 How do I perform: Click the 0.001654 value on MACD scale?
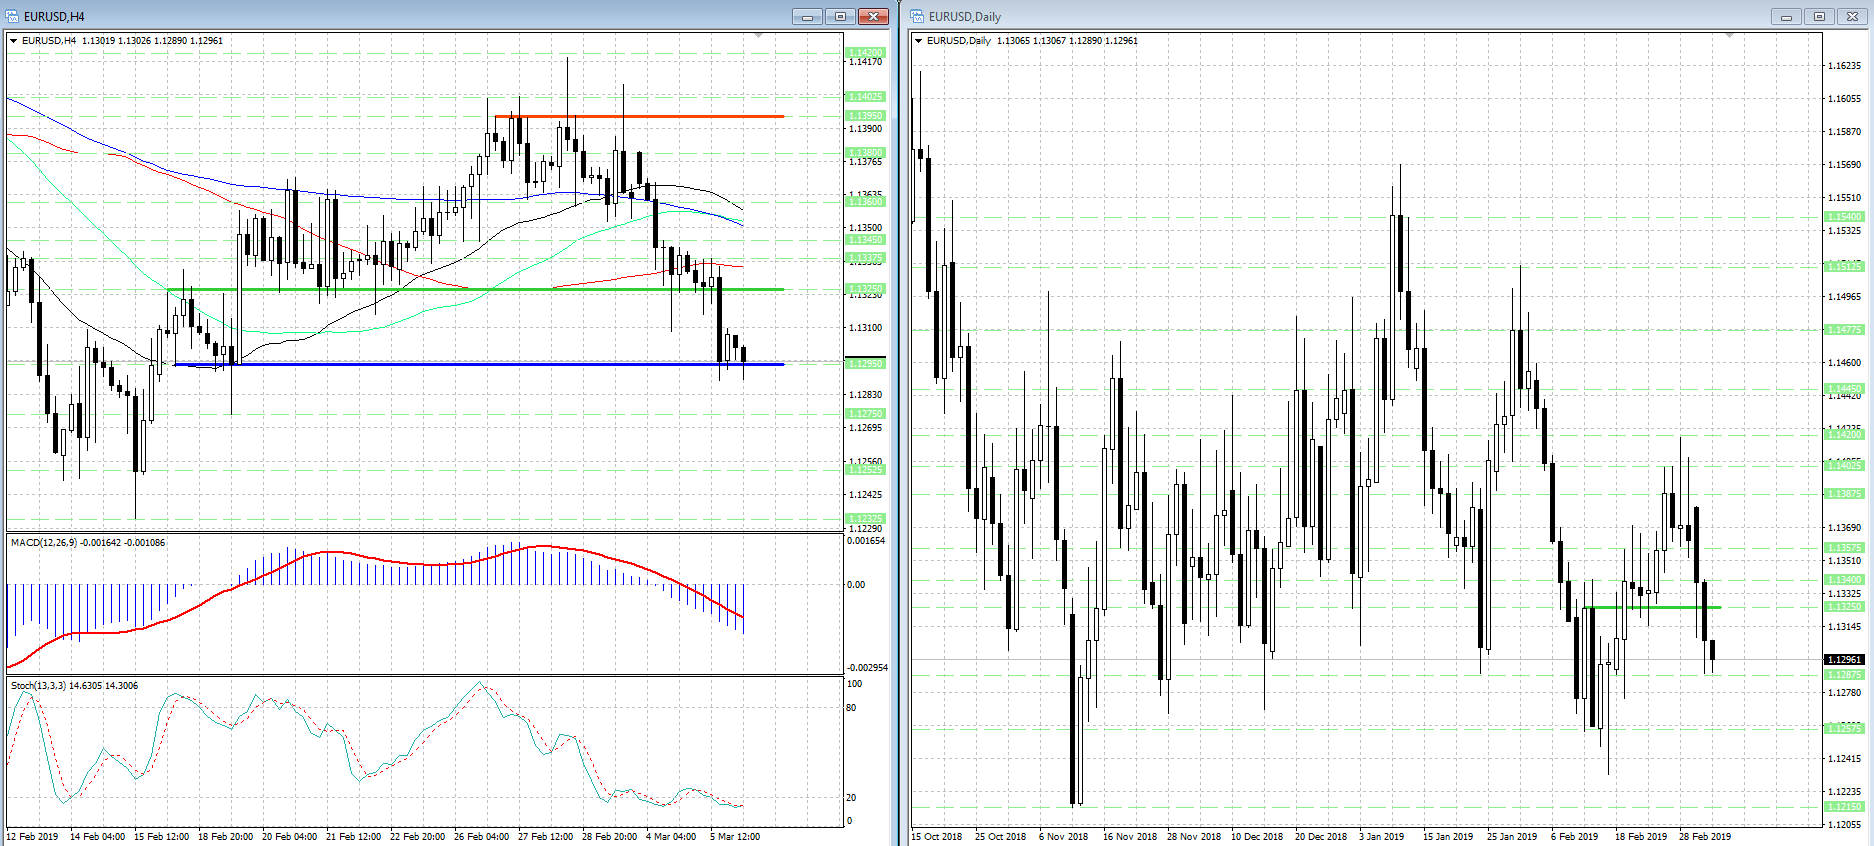click(866, 541)
